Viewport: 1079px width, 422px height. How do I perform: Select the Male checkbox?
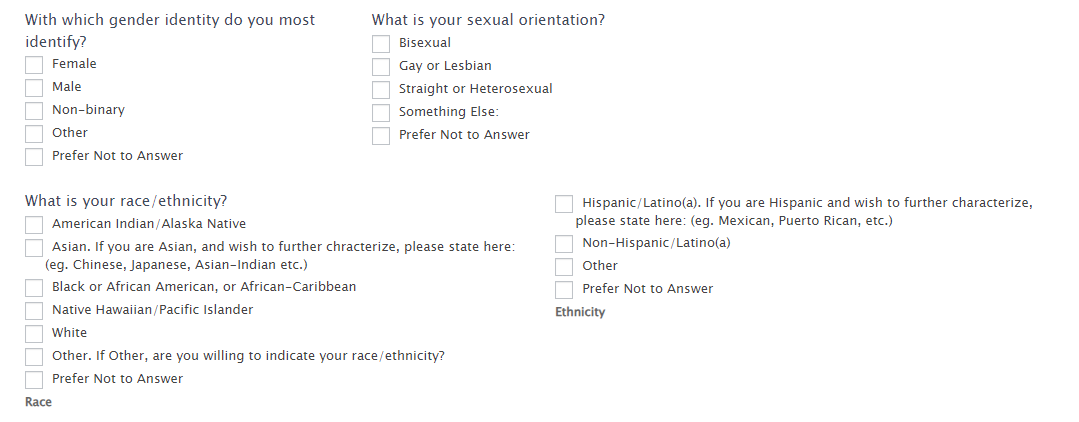click(34, 88)
